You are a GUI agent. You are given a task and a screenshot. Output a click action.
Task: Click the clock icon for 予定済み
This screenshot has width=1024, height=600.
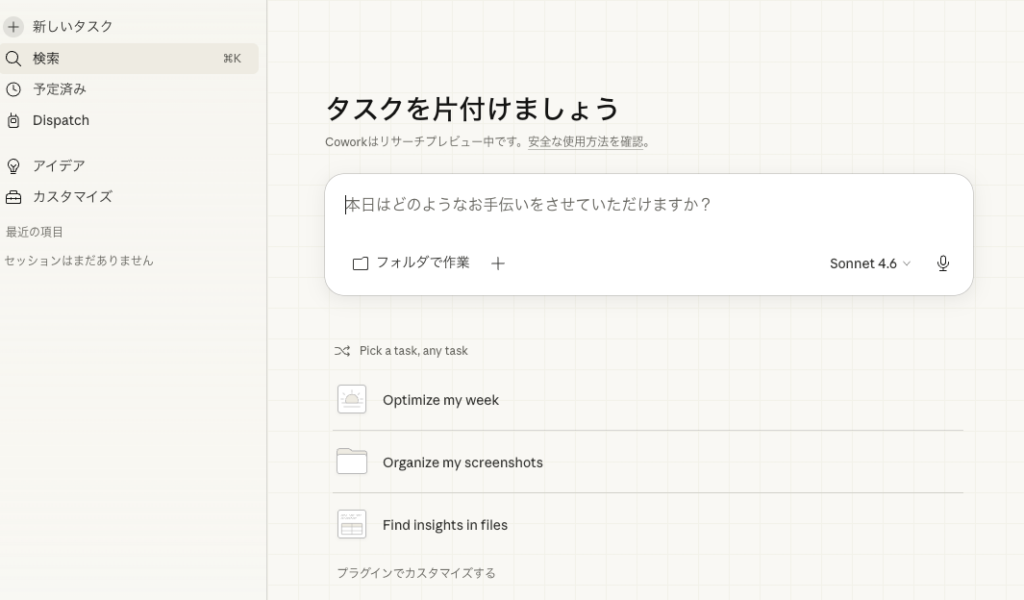click(13, 89)
